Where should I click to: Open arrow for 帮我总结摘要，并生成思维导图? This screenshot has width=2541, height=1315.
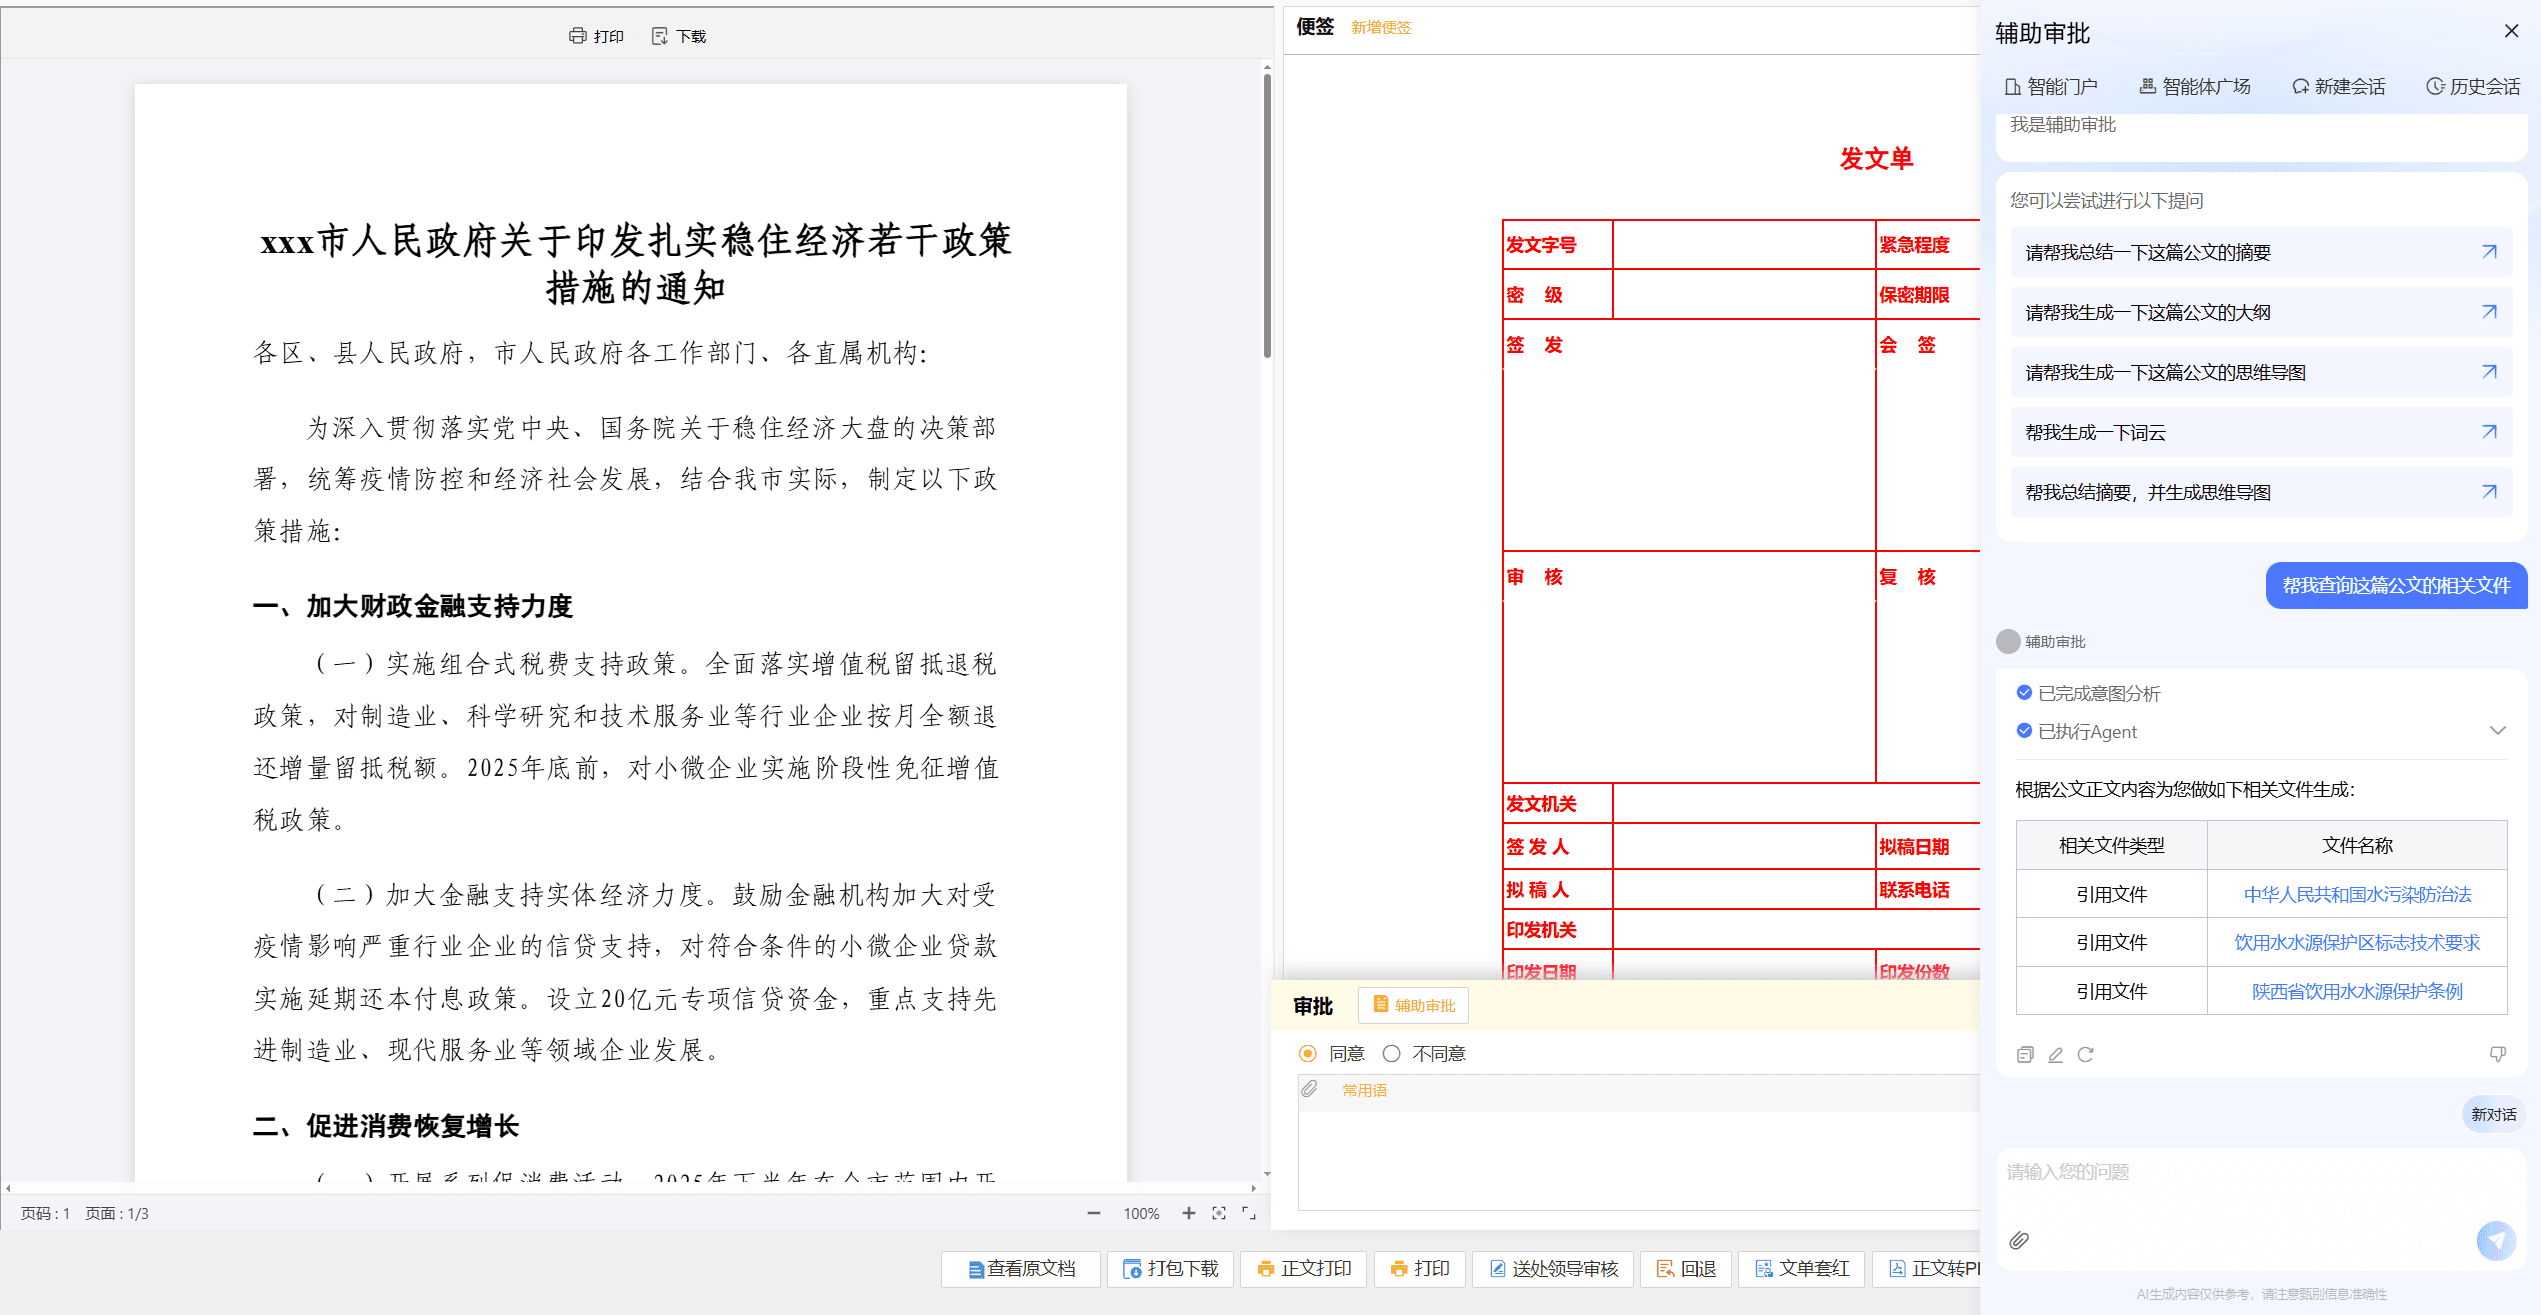[x=2489, y=492]
